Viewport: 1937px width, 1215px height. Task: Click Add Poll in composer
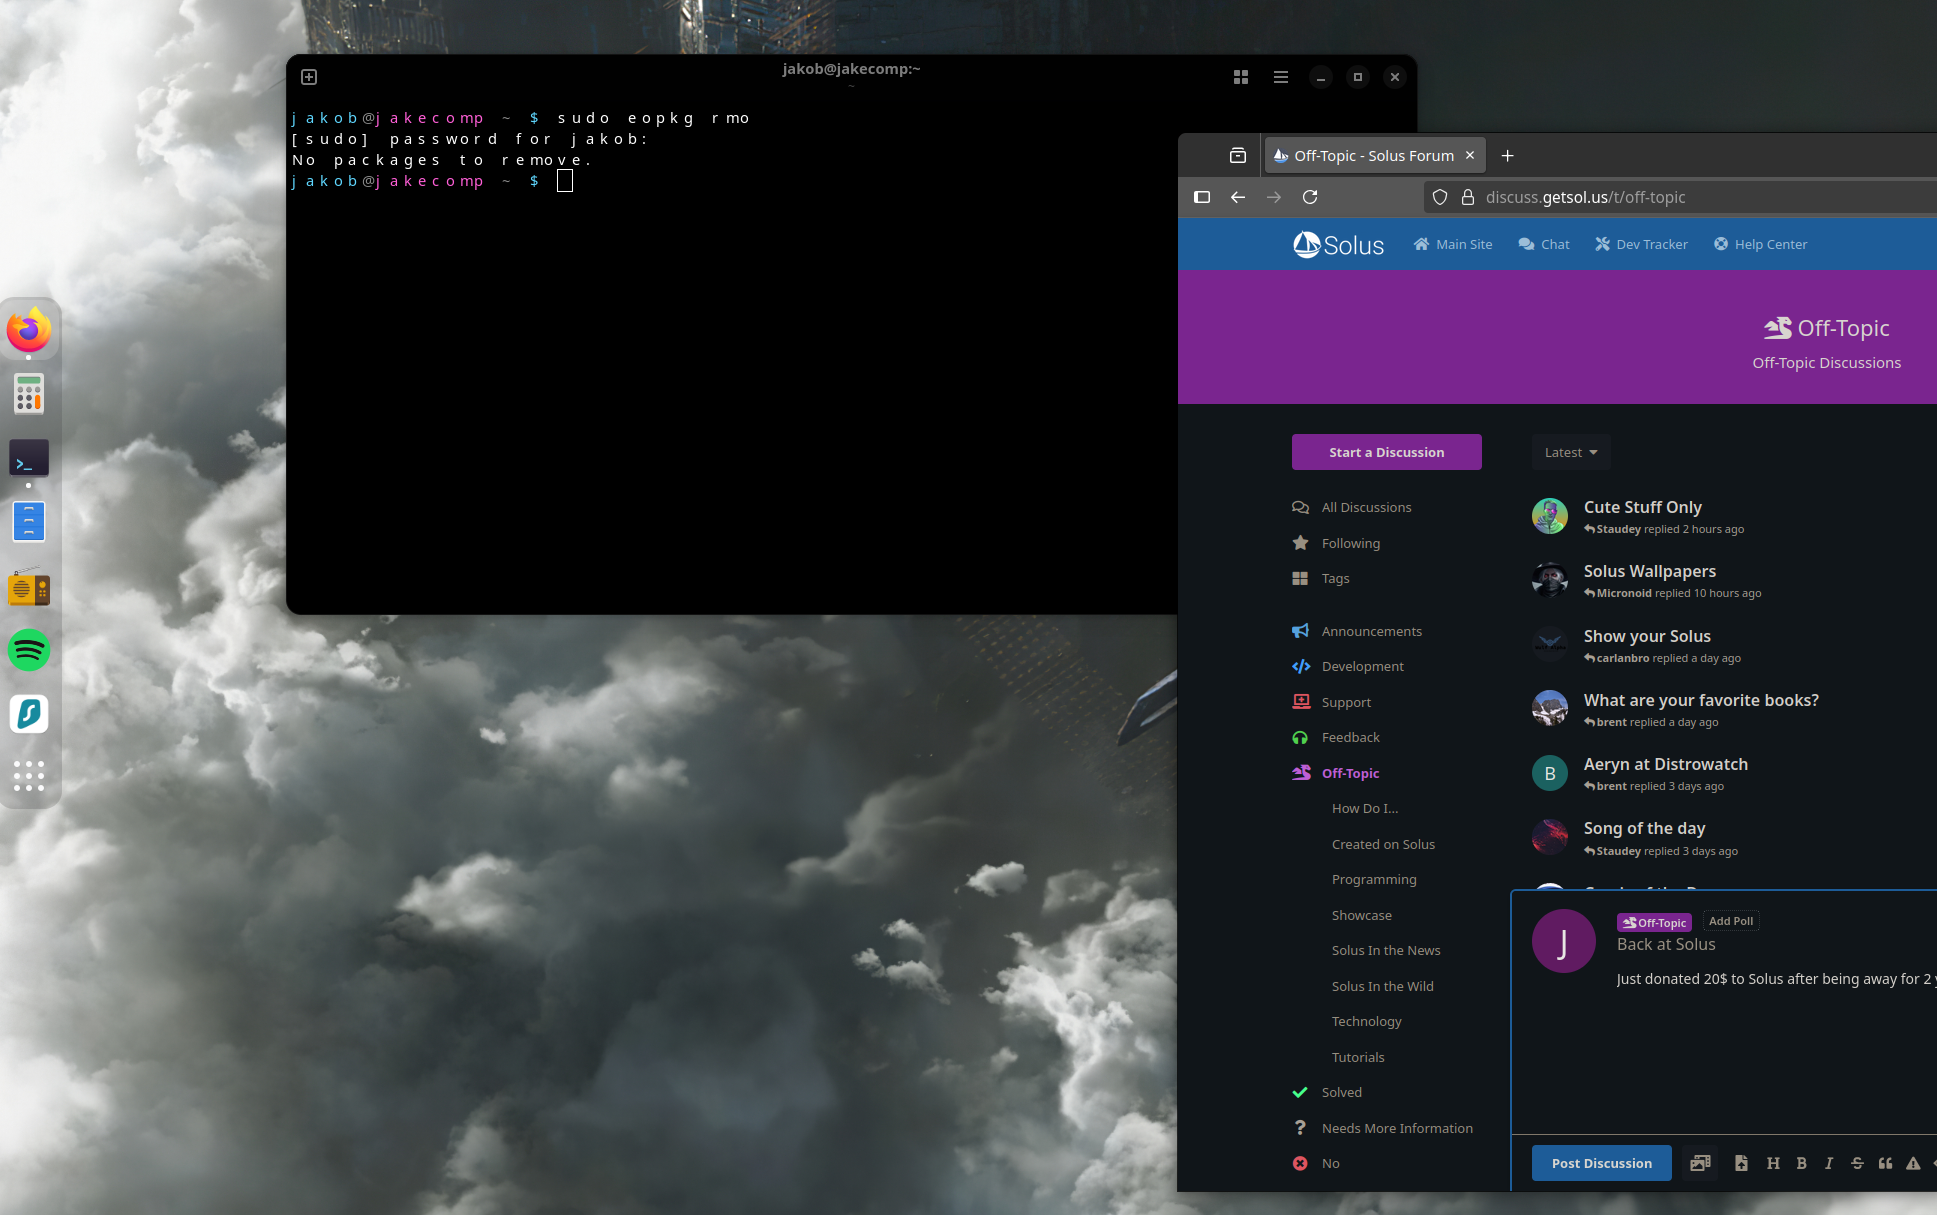coord(1730,921)
